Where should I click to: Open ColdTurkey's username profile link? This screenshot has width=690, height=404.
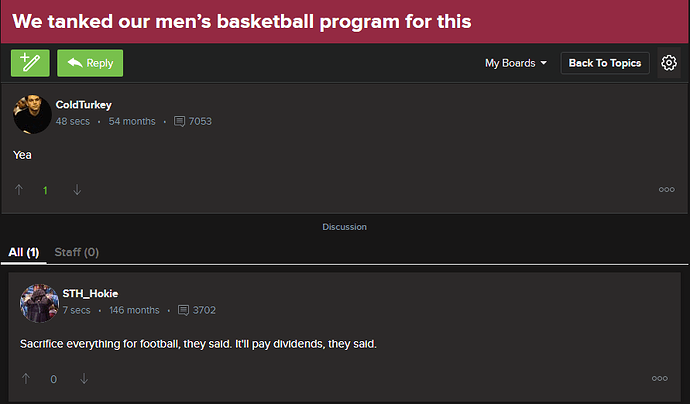tap(85, 105)
